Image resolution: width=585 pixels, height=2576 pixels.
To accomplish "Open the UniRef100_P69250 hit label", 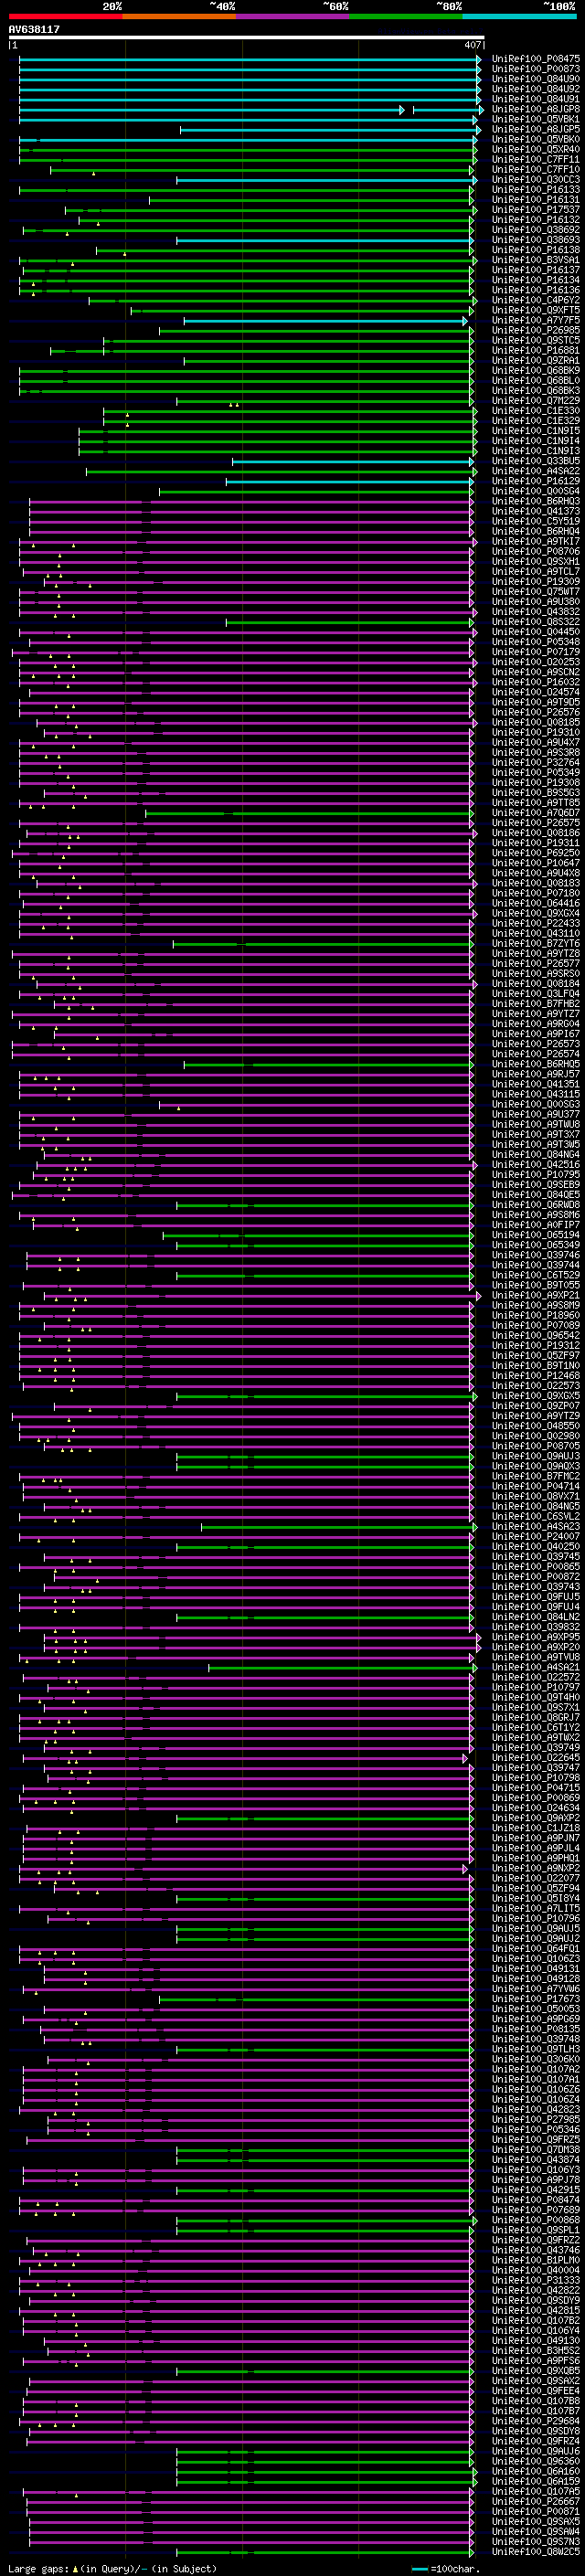I will tap(536, 853).
